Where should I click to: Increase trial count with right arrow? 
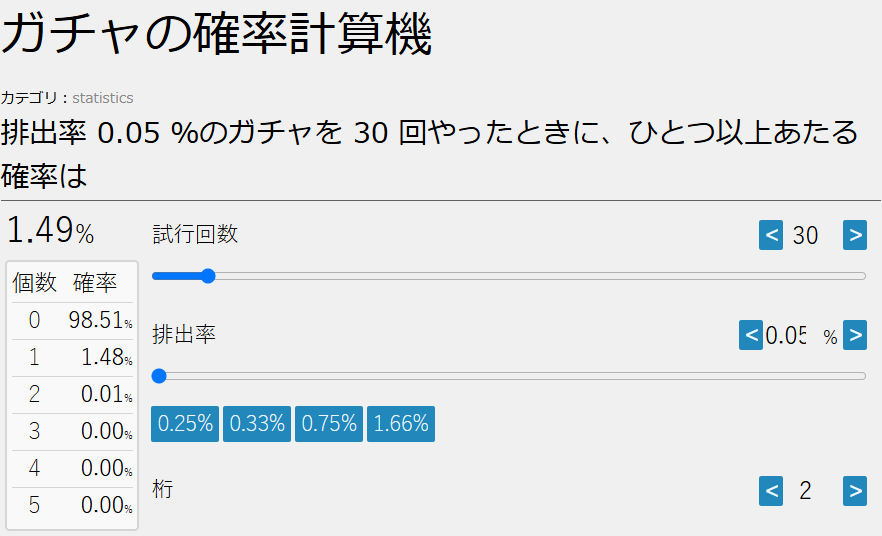pyautogui.click(x=855, y=235)
